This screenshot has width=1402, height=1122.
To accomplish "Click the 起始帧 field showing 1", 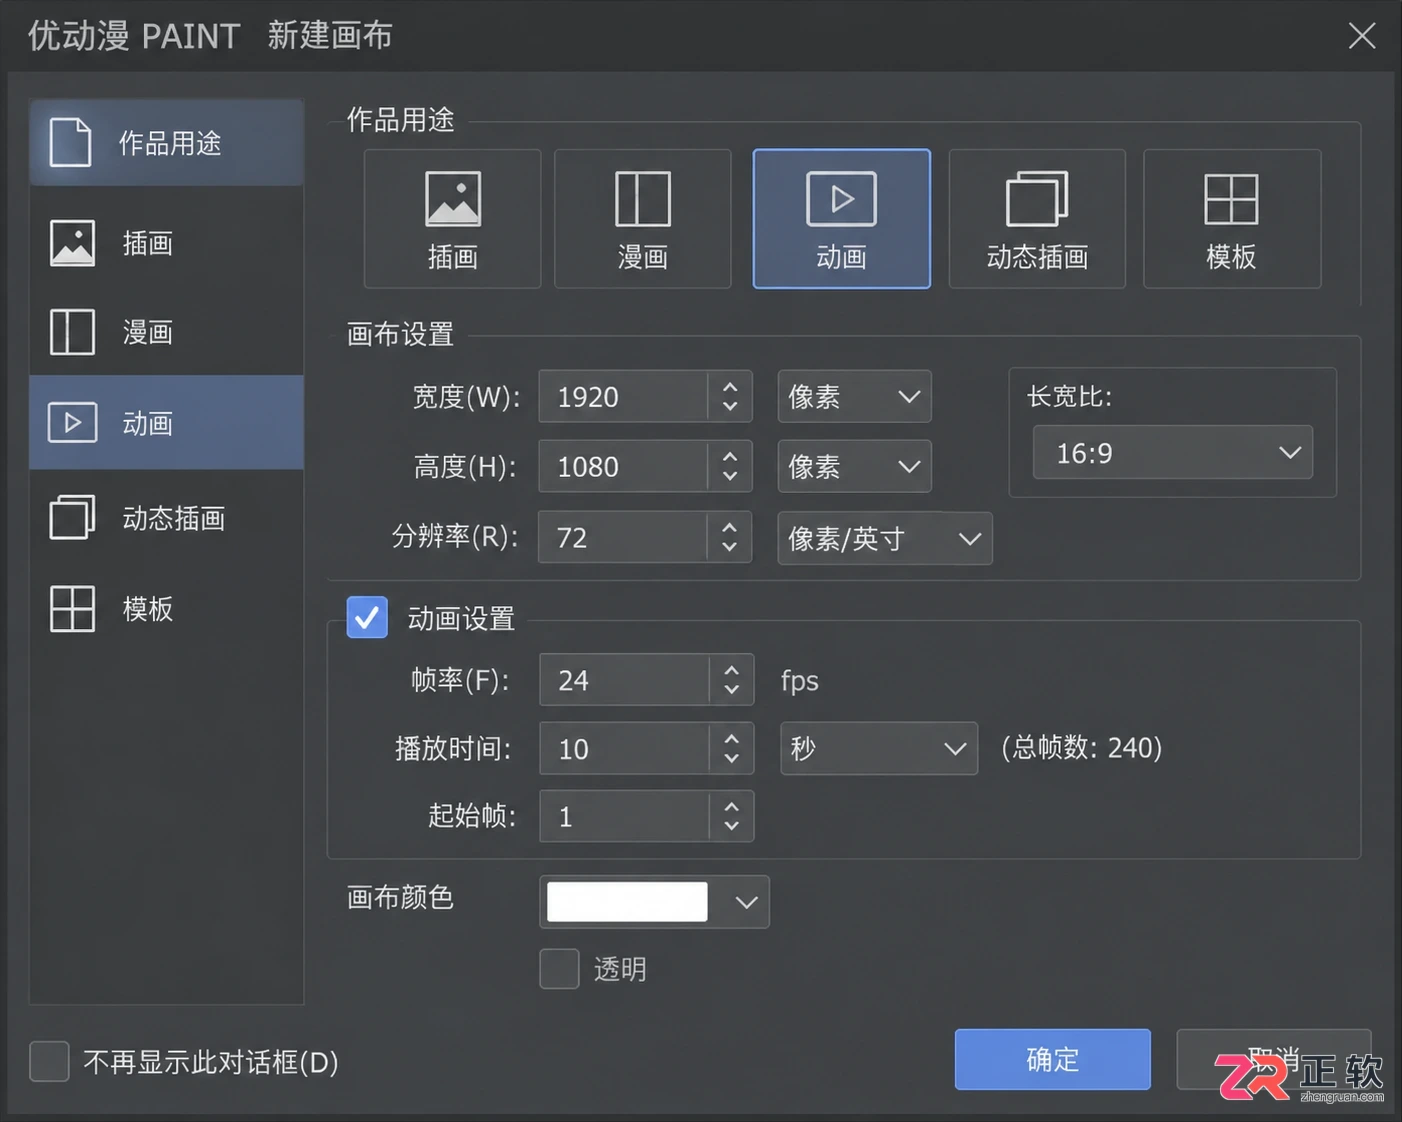I will pos(625,816).
